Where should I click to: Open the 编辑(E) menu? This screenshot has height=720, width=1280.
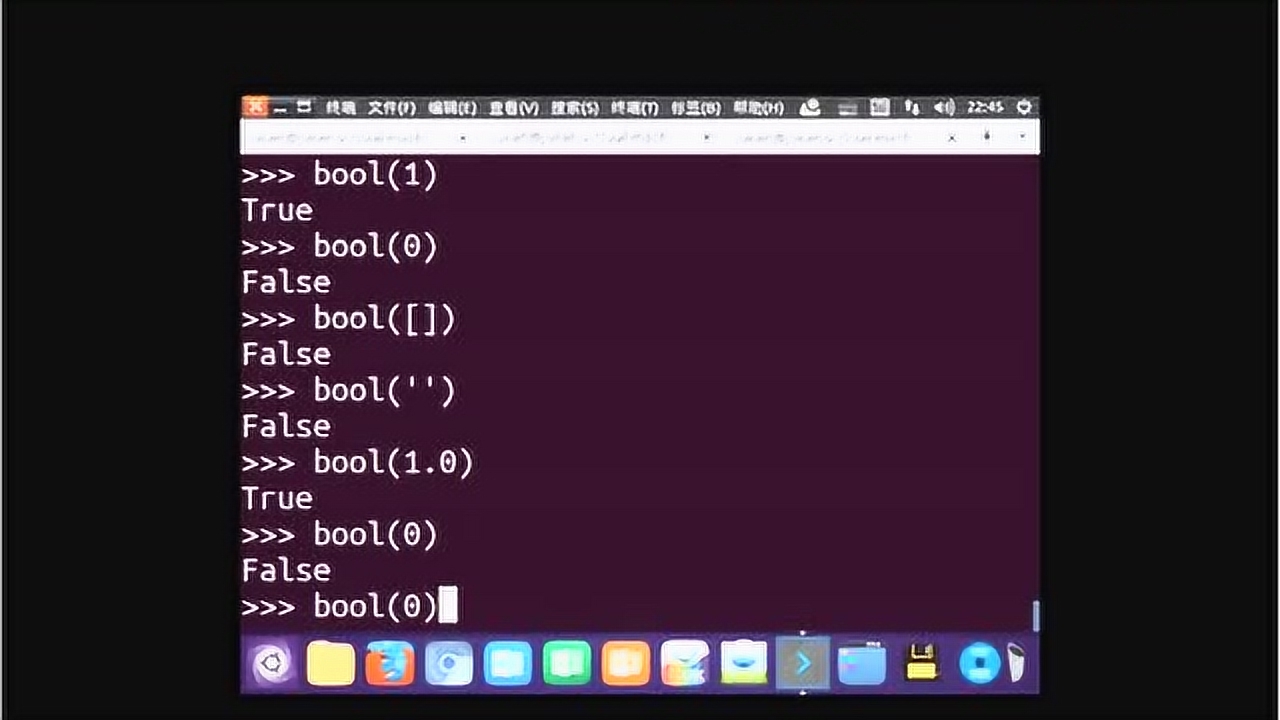point(452,108)
